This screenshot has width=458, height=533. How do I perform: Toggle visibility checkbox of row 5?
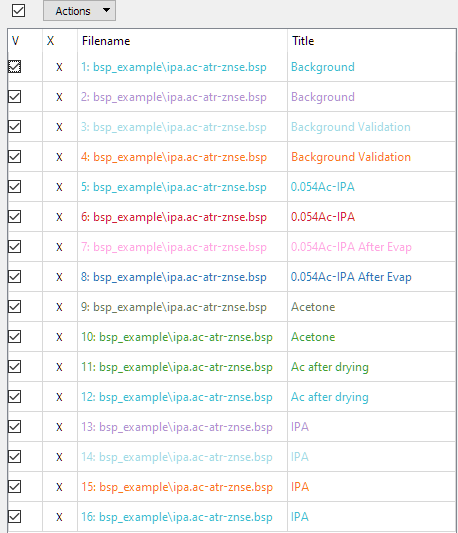[15, 187]
